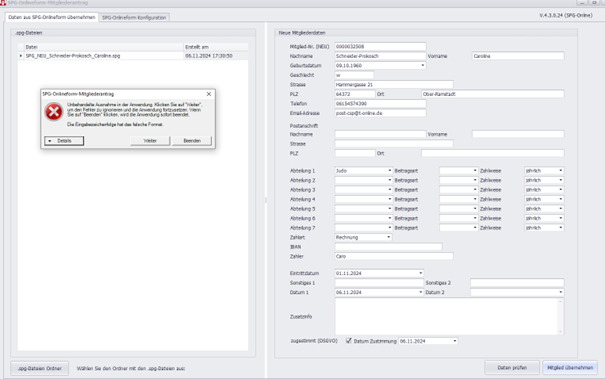Click IBAN input field
The height and width of the screenshot is (379, 605).
388,247
